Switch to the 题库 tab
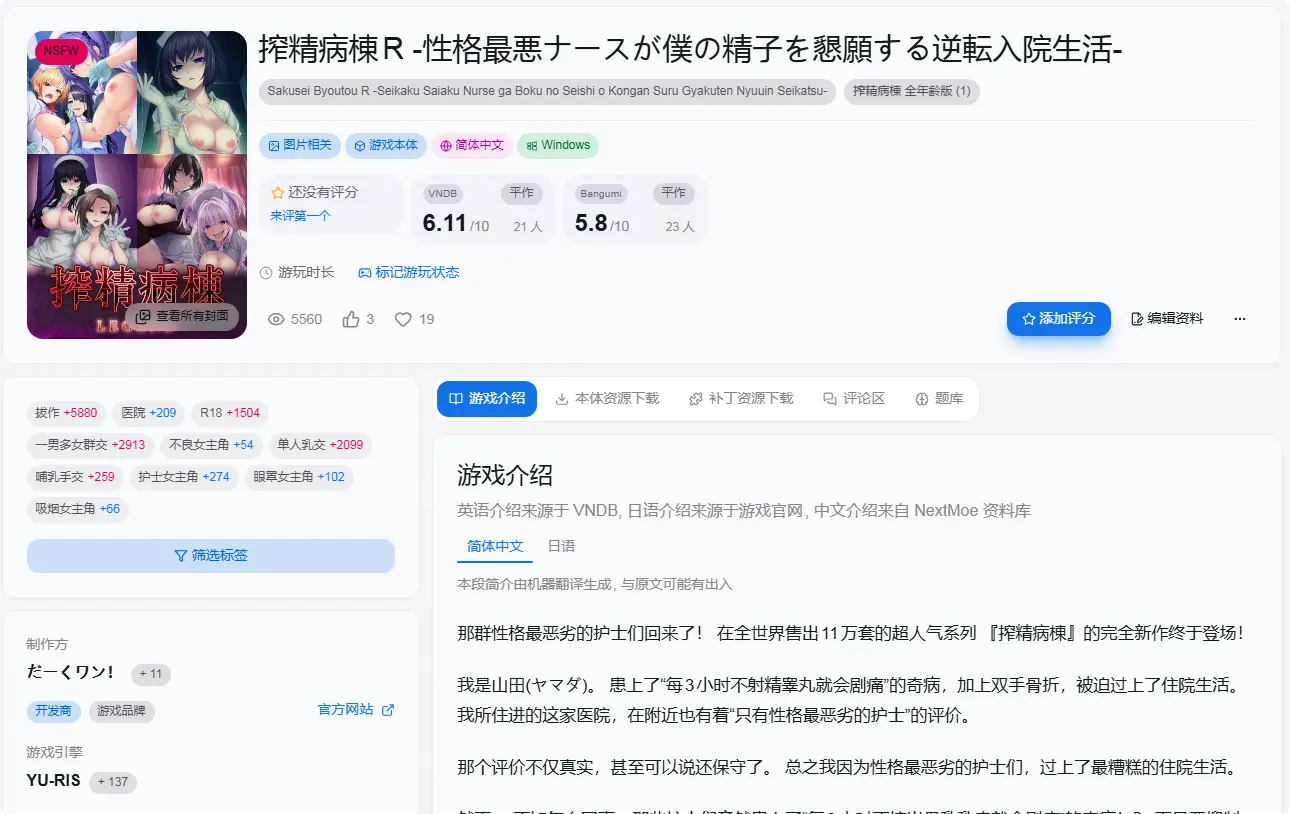Image resolution: width=1290 pixels, height=814 pixels. click(939, 398)
